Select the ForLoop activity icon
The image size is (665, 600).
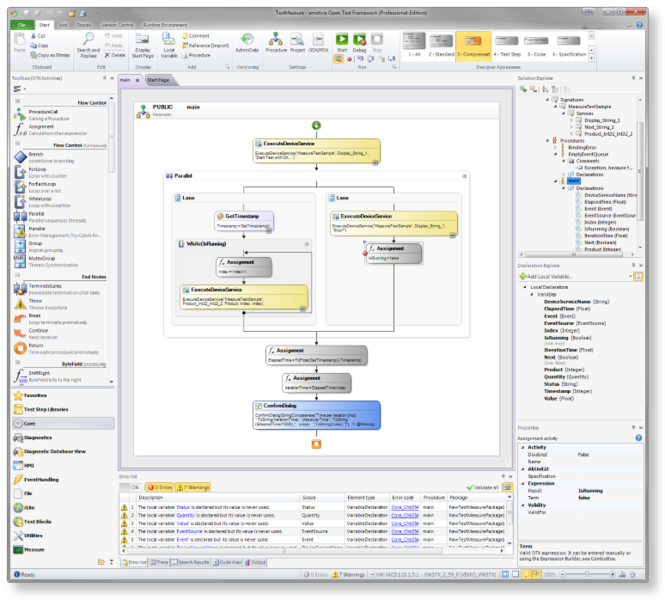pyautogui.click(x=20, y=170)
